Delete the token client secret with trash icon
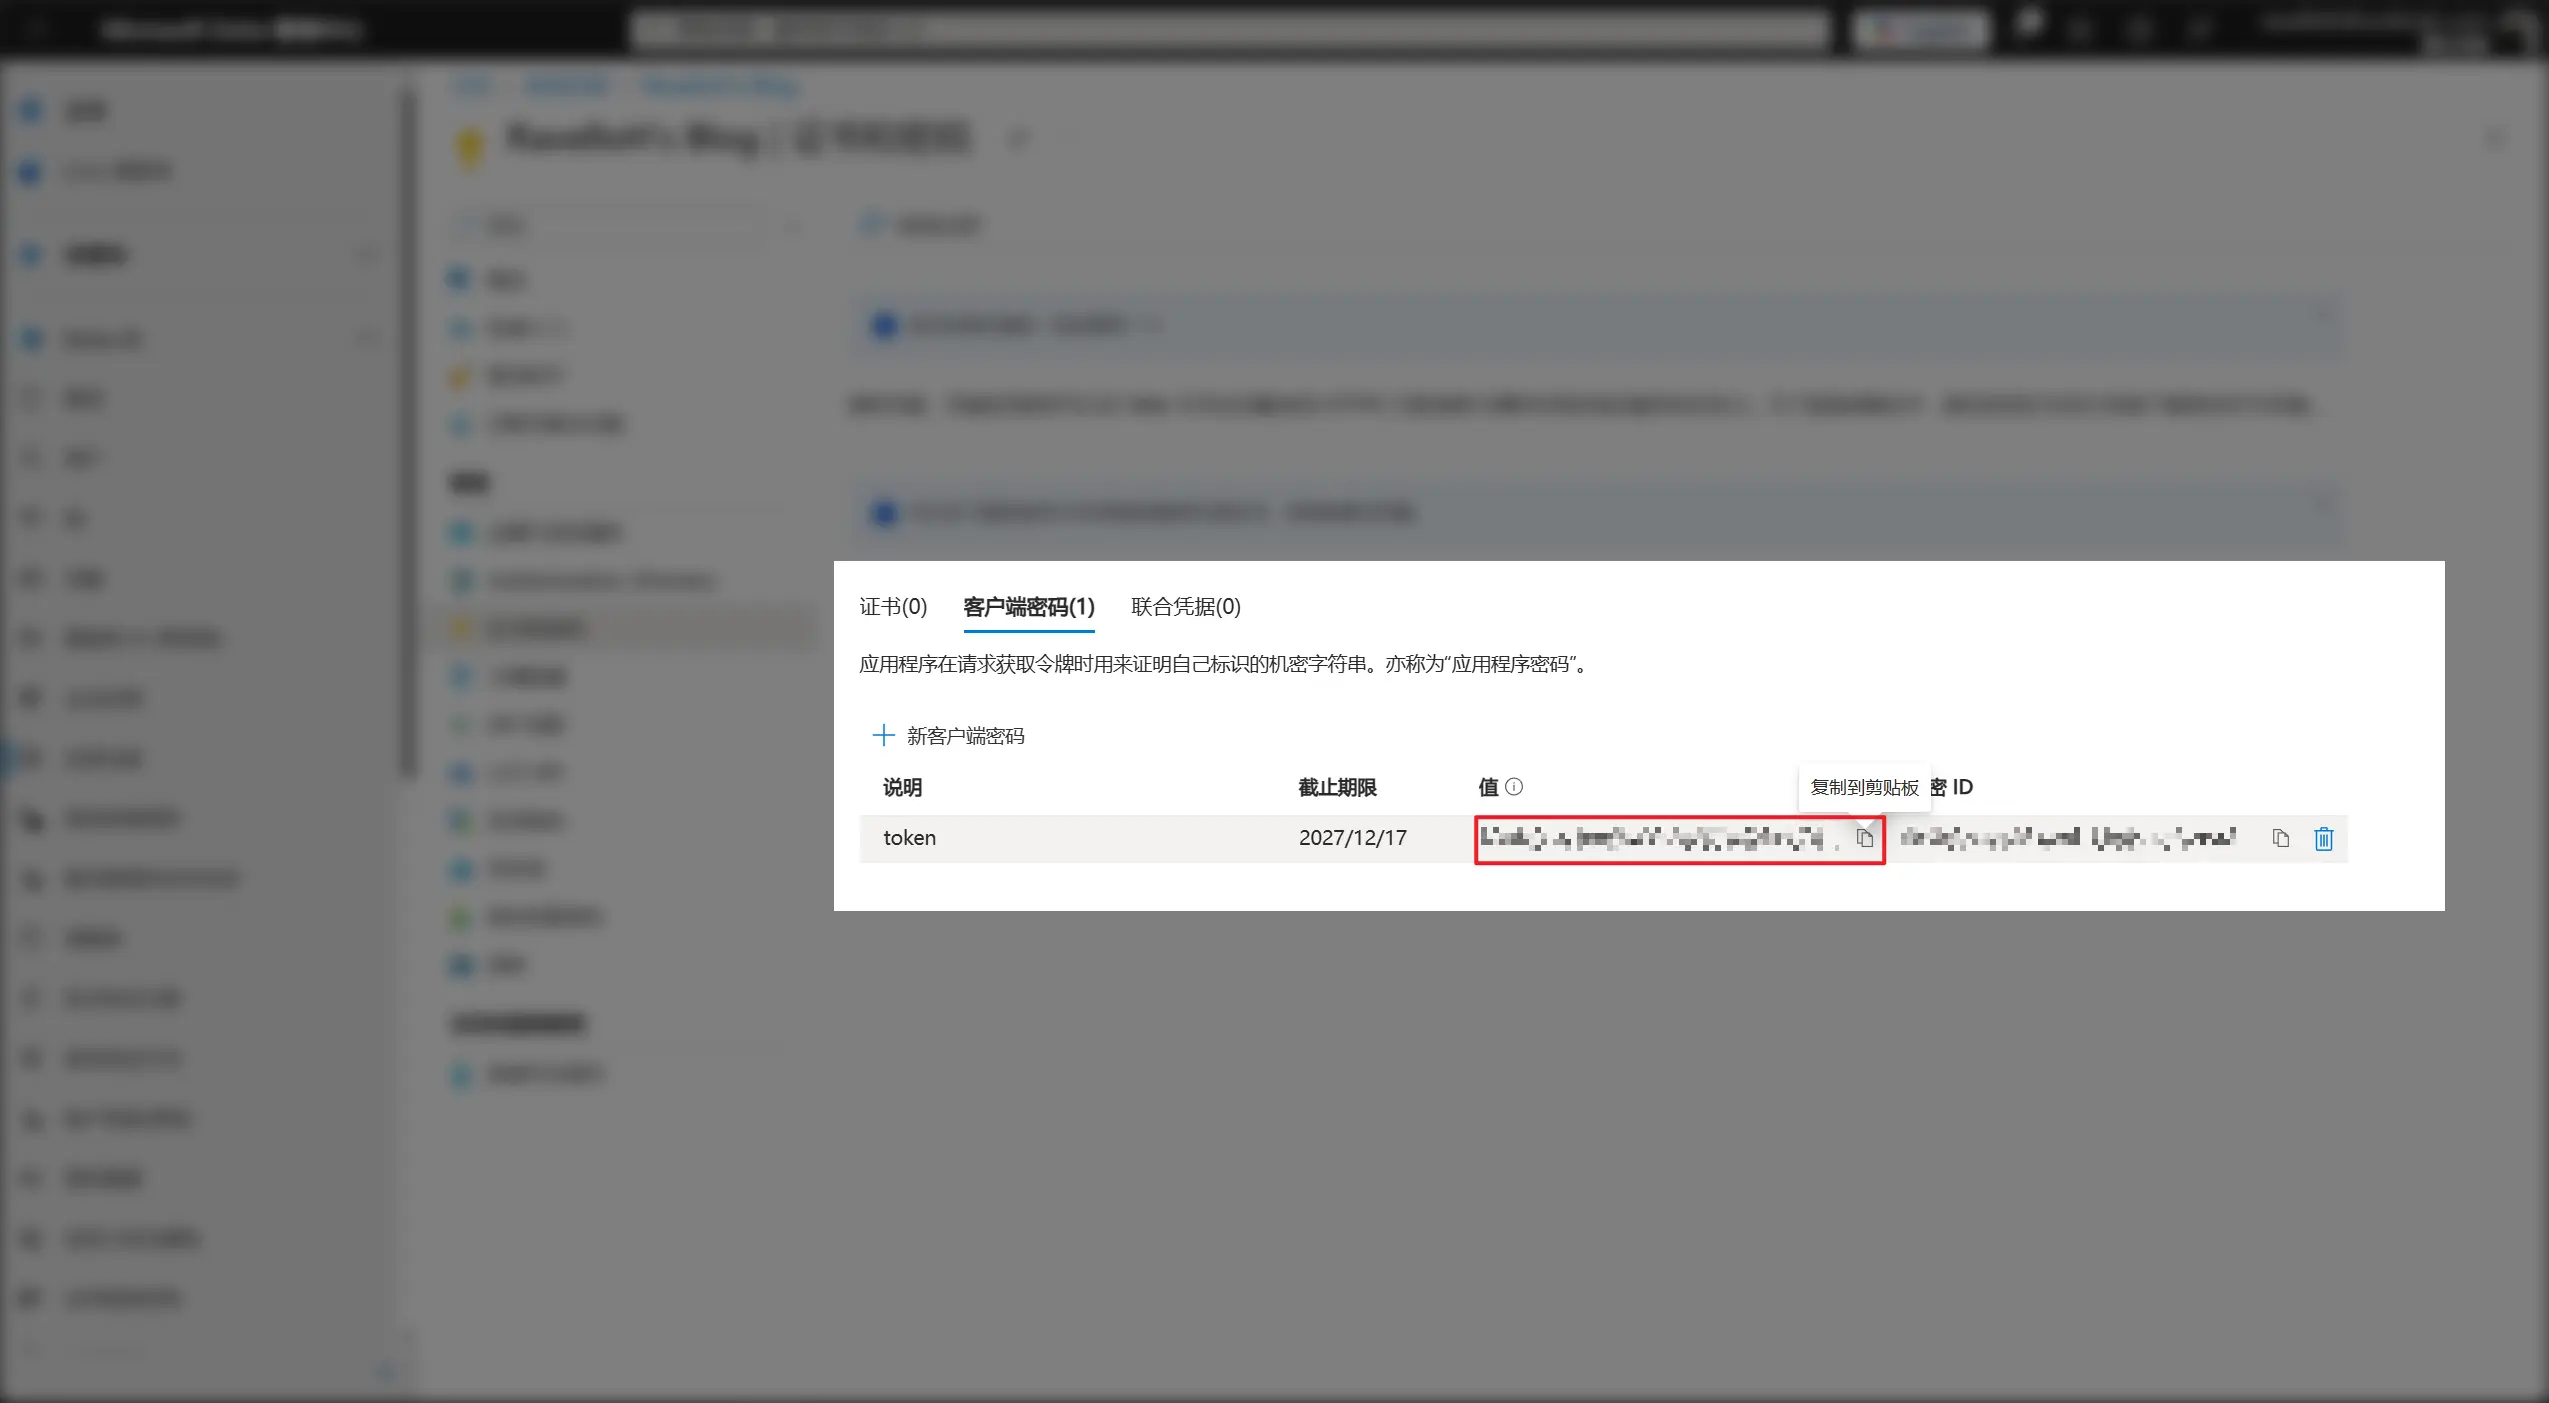Viewport: 2549px width, 1403px height. (2323, 838)
